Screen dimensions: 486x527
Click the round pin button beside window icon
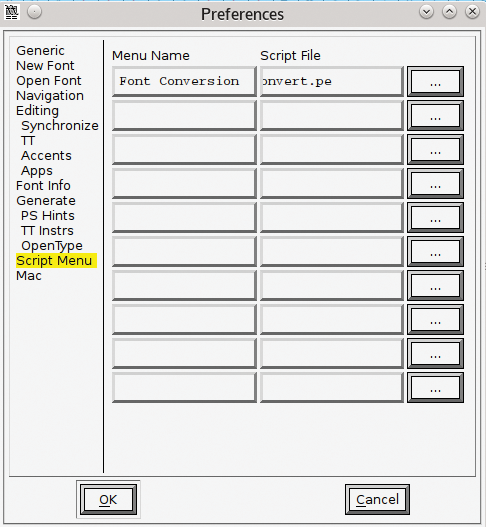point(34,12)
